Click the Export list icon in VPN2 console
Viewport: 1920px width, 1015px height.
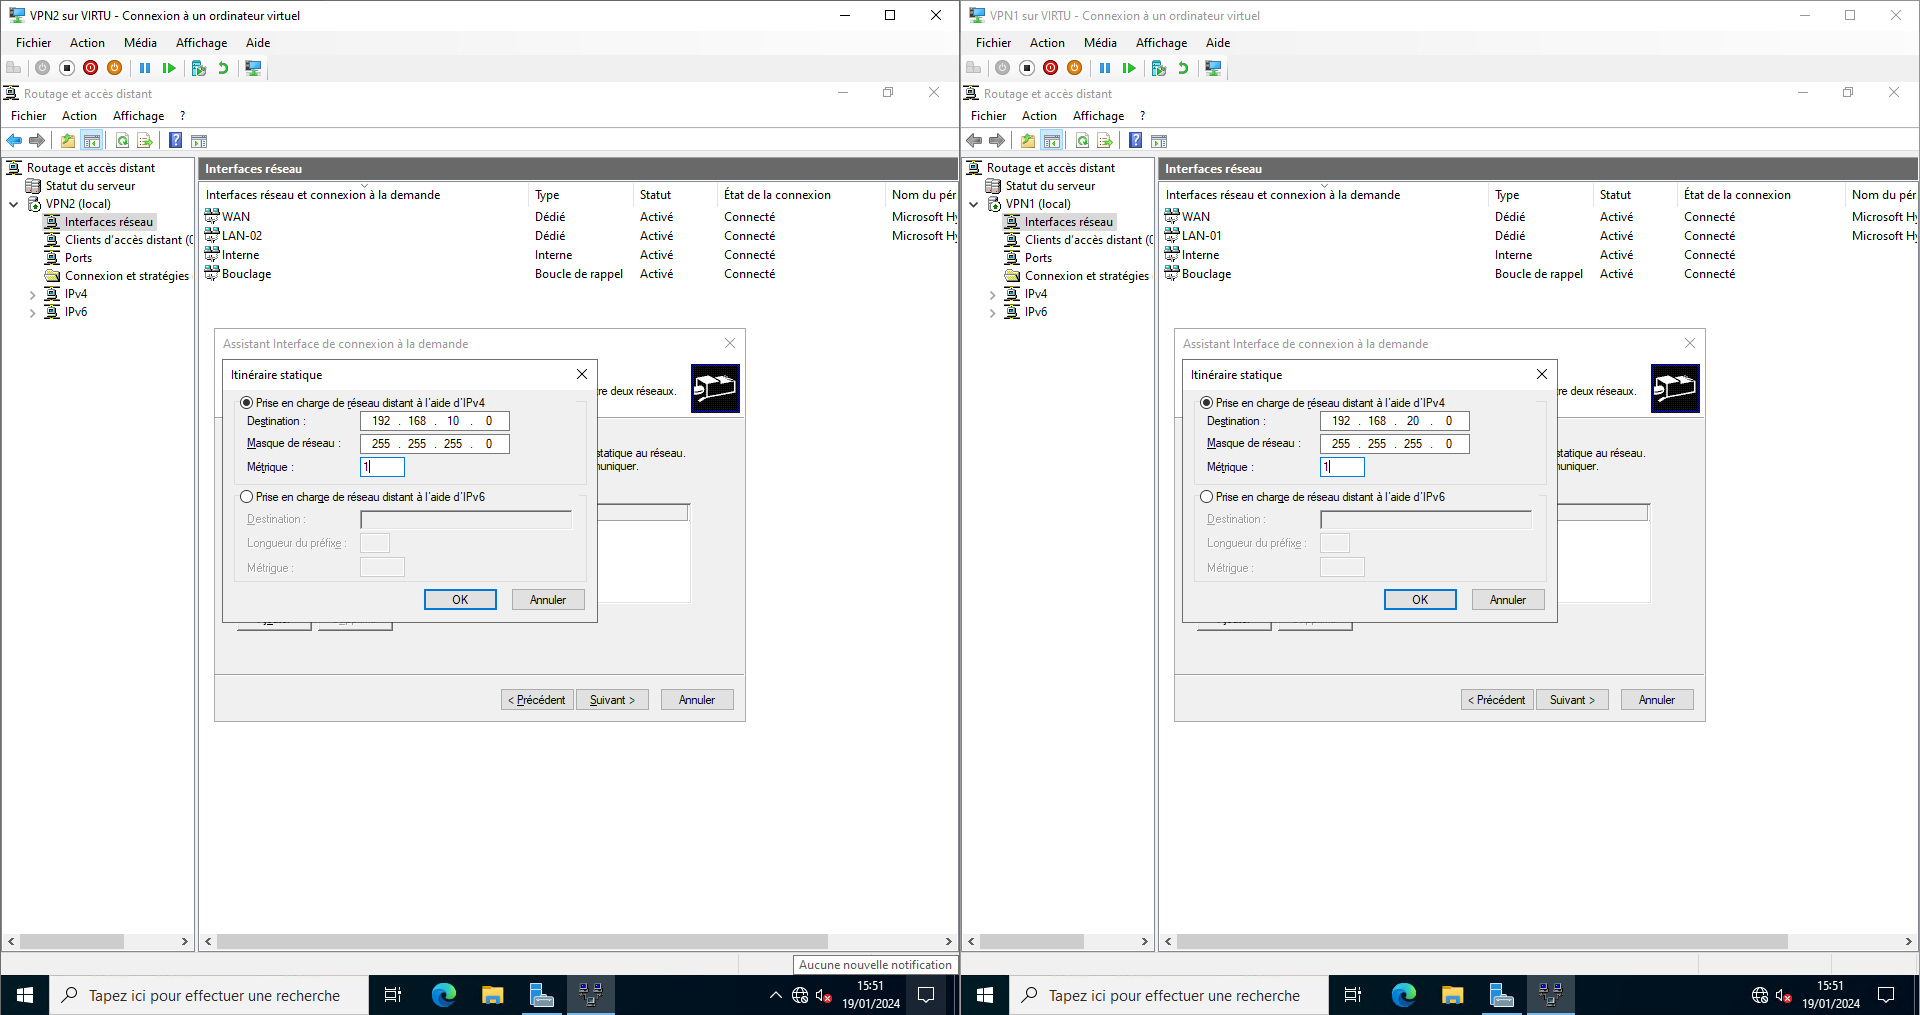point(145,141)
